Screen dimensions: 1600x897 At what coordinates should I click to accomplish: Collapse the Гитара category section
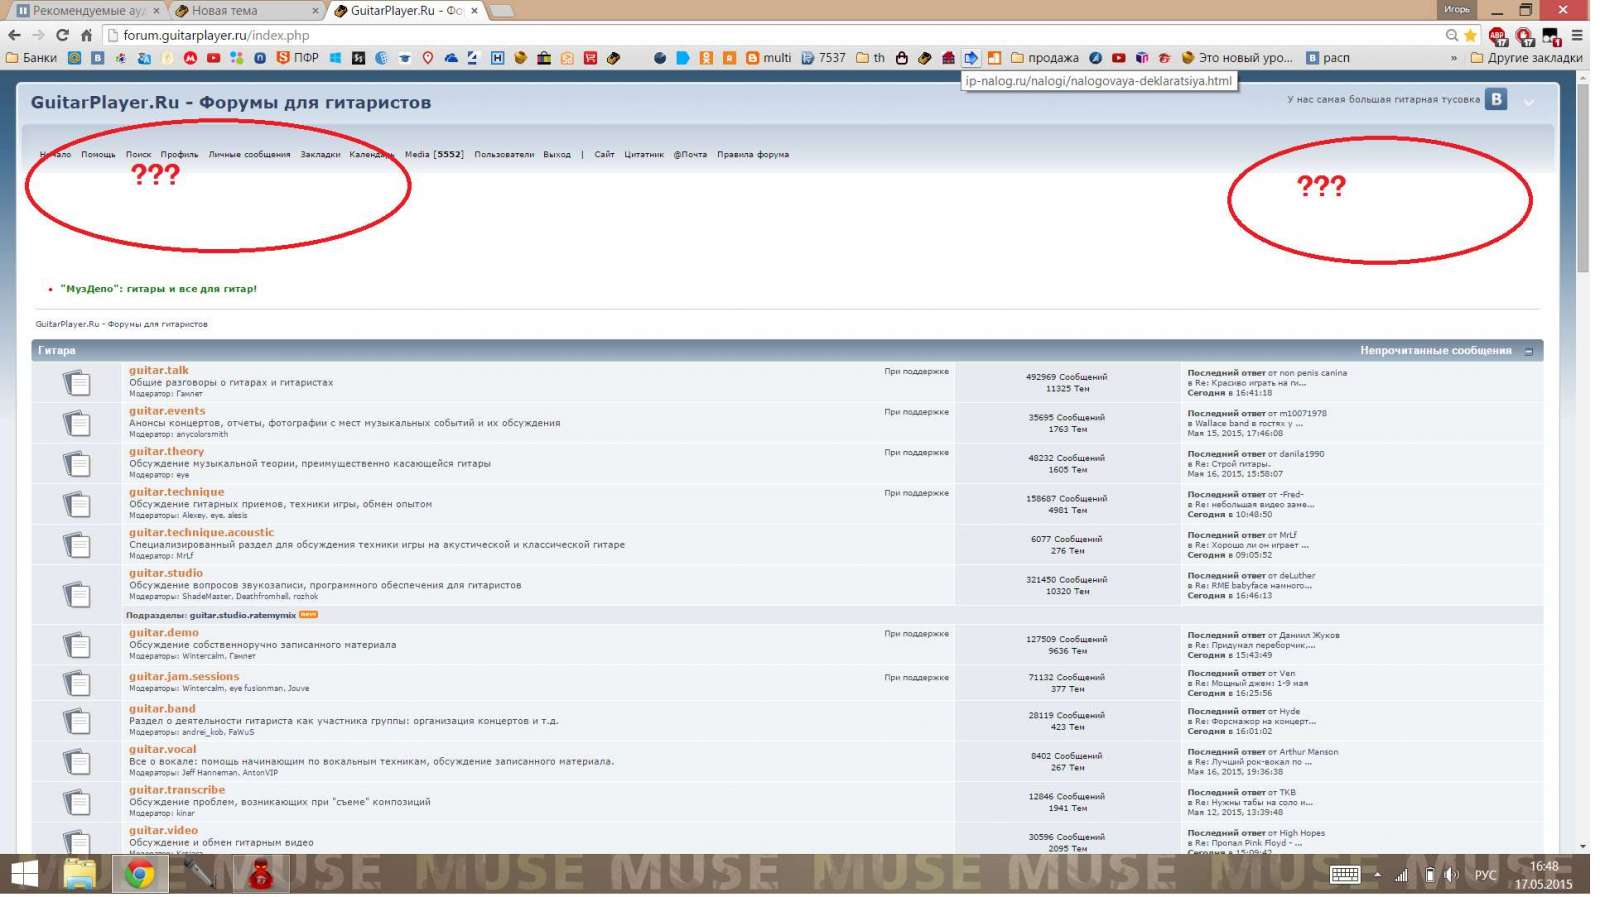(1528, 351)
